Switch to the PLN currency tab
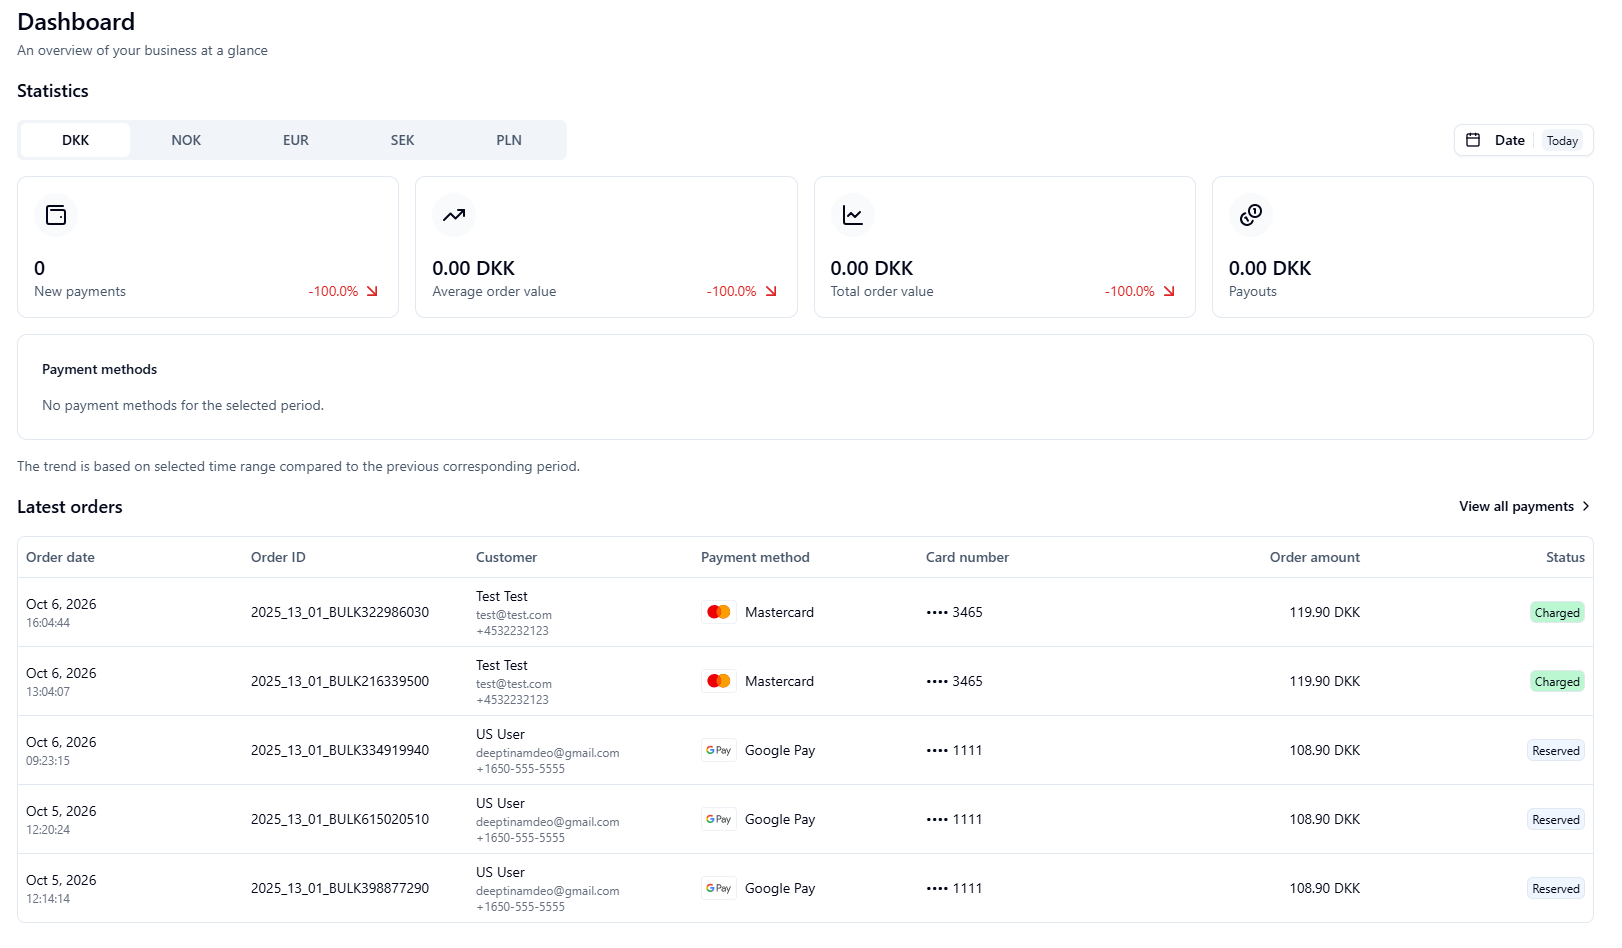Image resolution: width=1622 pixels, height=948 pixels. point(509,140)
